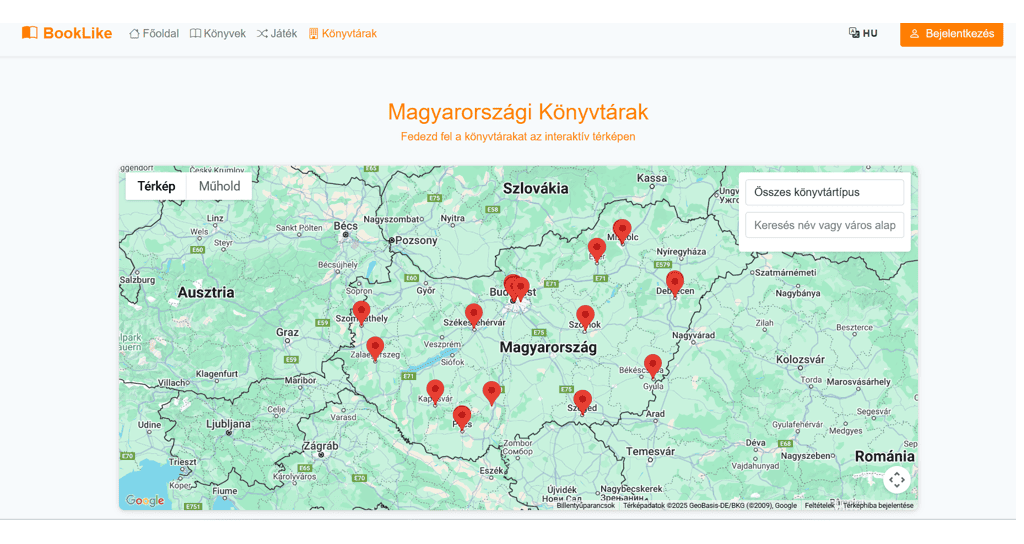Go to the Játék page

coord(277,34)
